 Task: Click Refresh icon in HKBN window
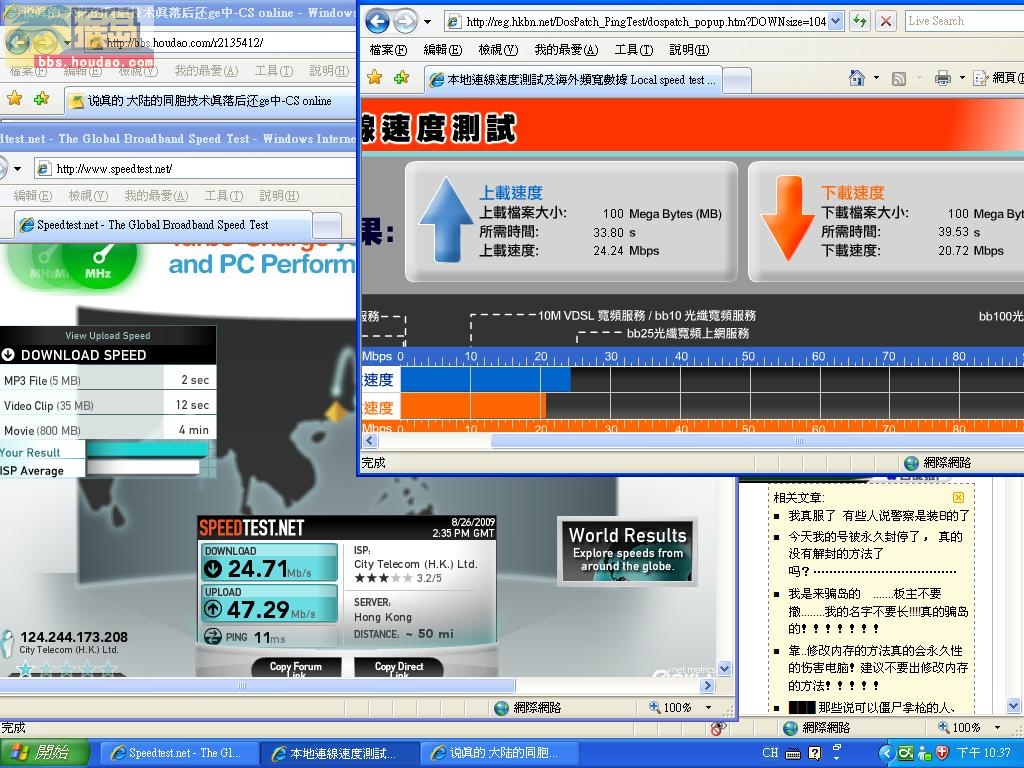pos(860,21)
